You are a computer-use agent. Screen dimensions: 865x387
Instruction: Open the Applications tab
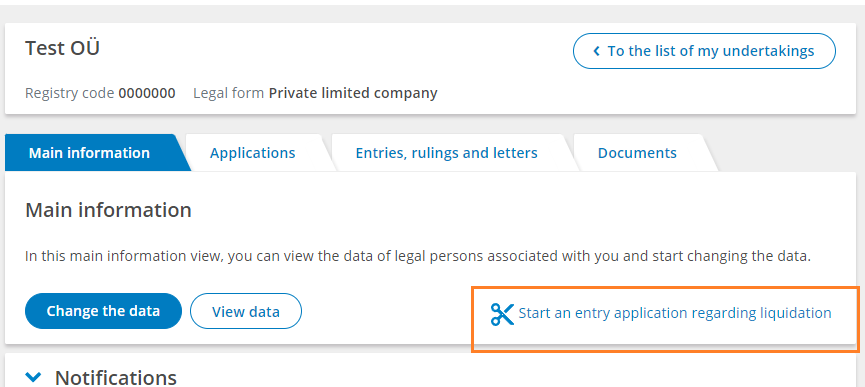coord(253,153)
